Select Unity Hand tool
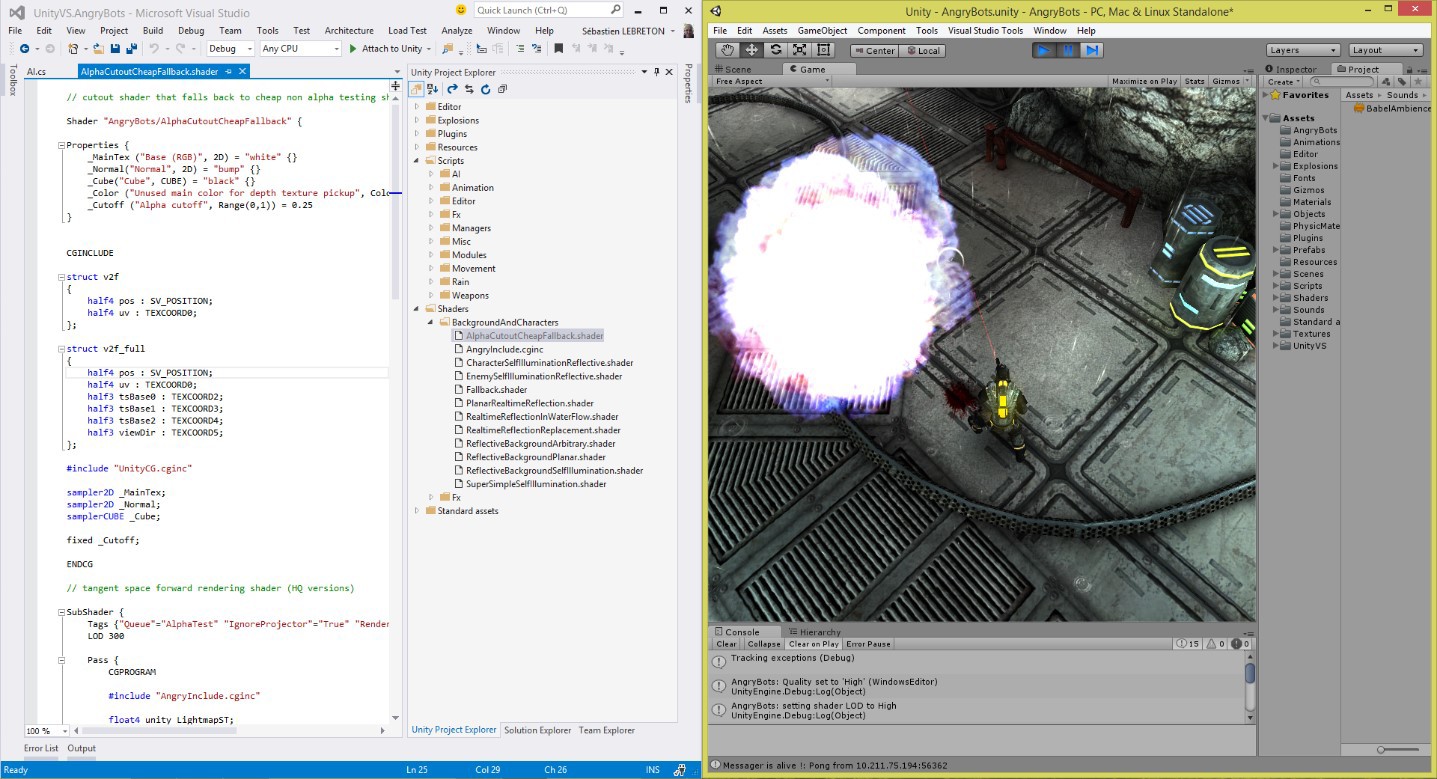 point(728,50)
